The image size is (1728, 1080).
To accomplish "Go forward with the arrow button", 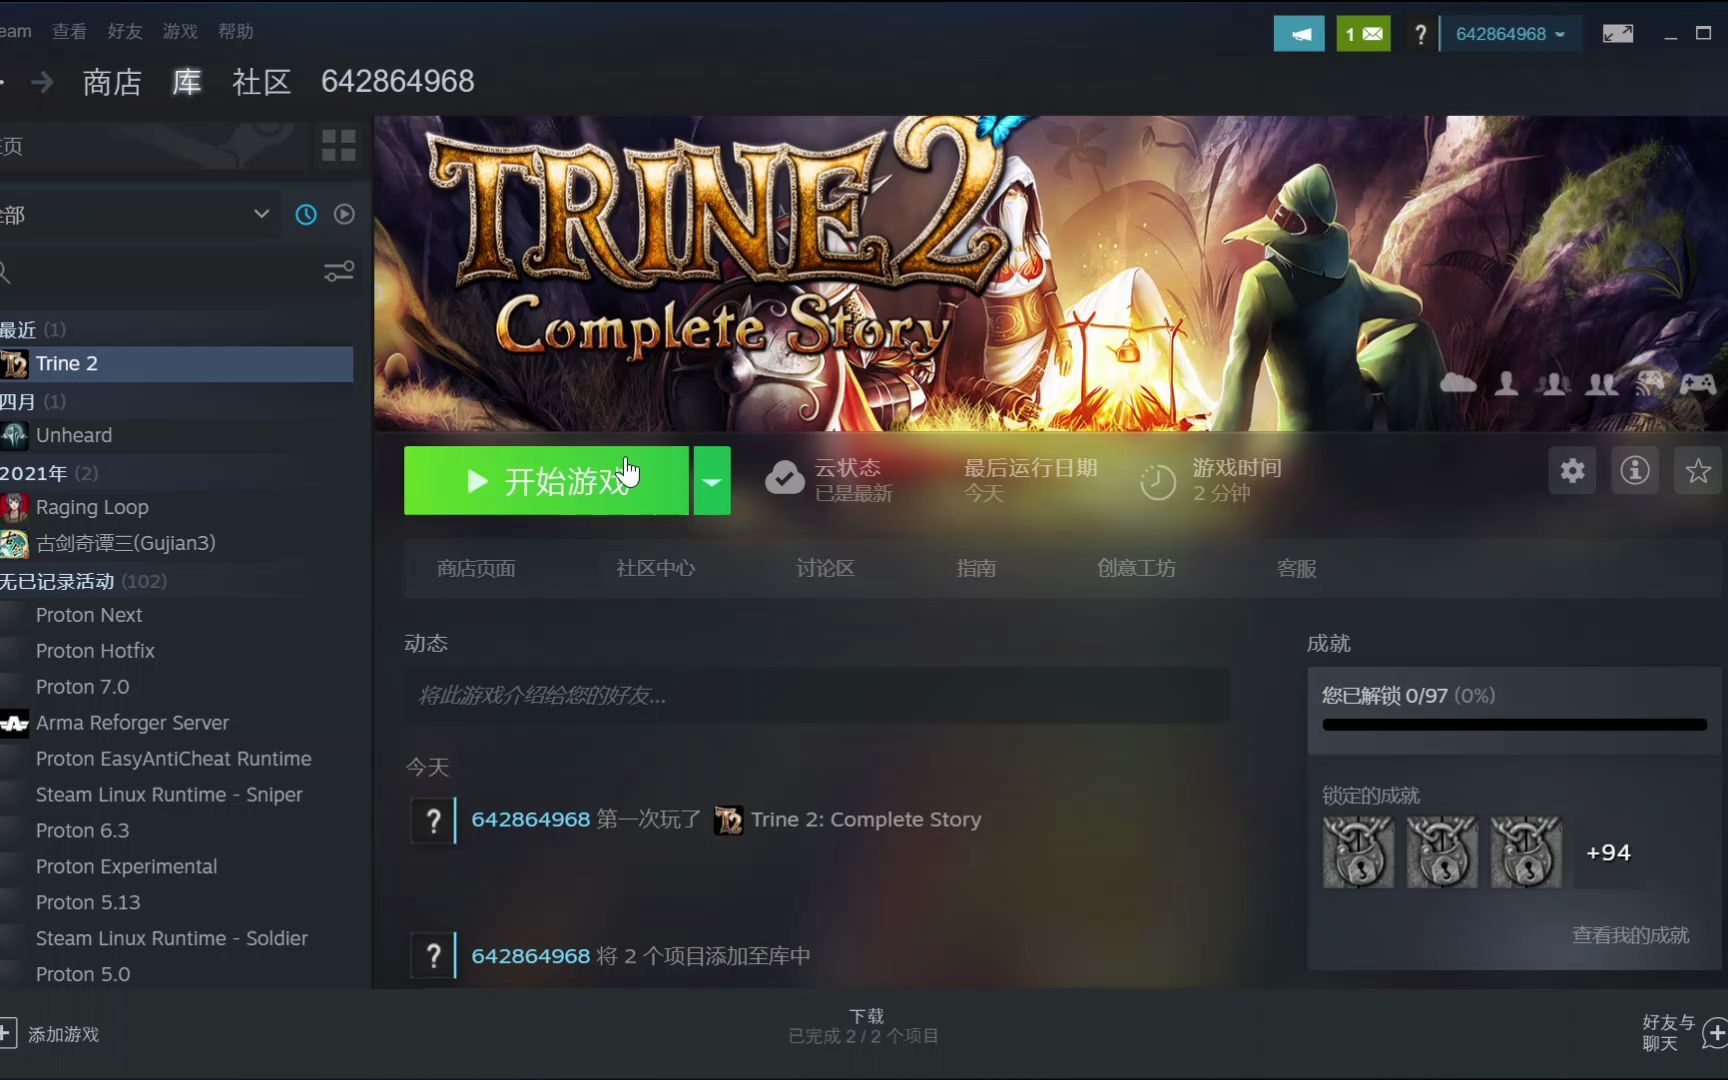I will click(x=42, y=82).
